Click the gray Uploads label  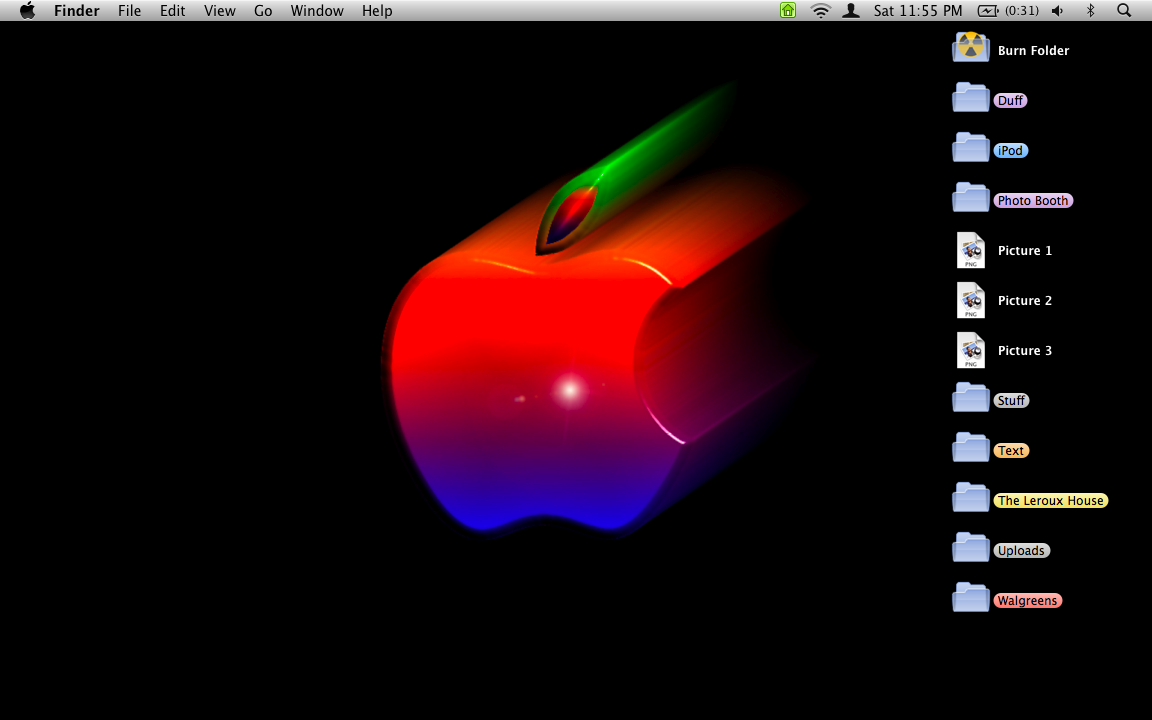coord(1021,550)
